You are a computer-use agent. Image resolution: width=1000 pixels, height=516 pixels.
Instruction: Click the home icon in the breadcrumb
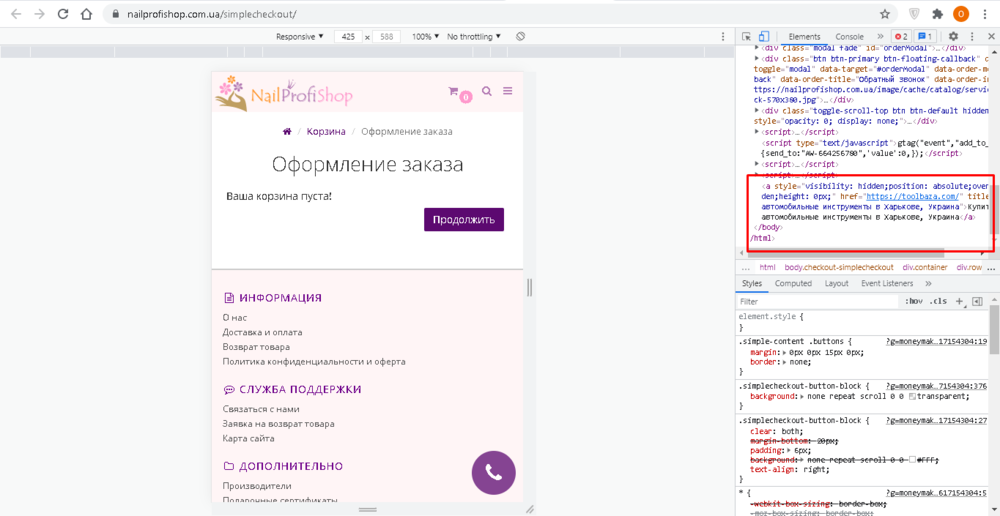tap(287, 132)
